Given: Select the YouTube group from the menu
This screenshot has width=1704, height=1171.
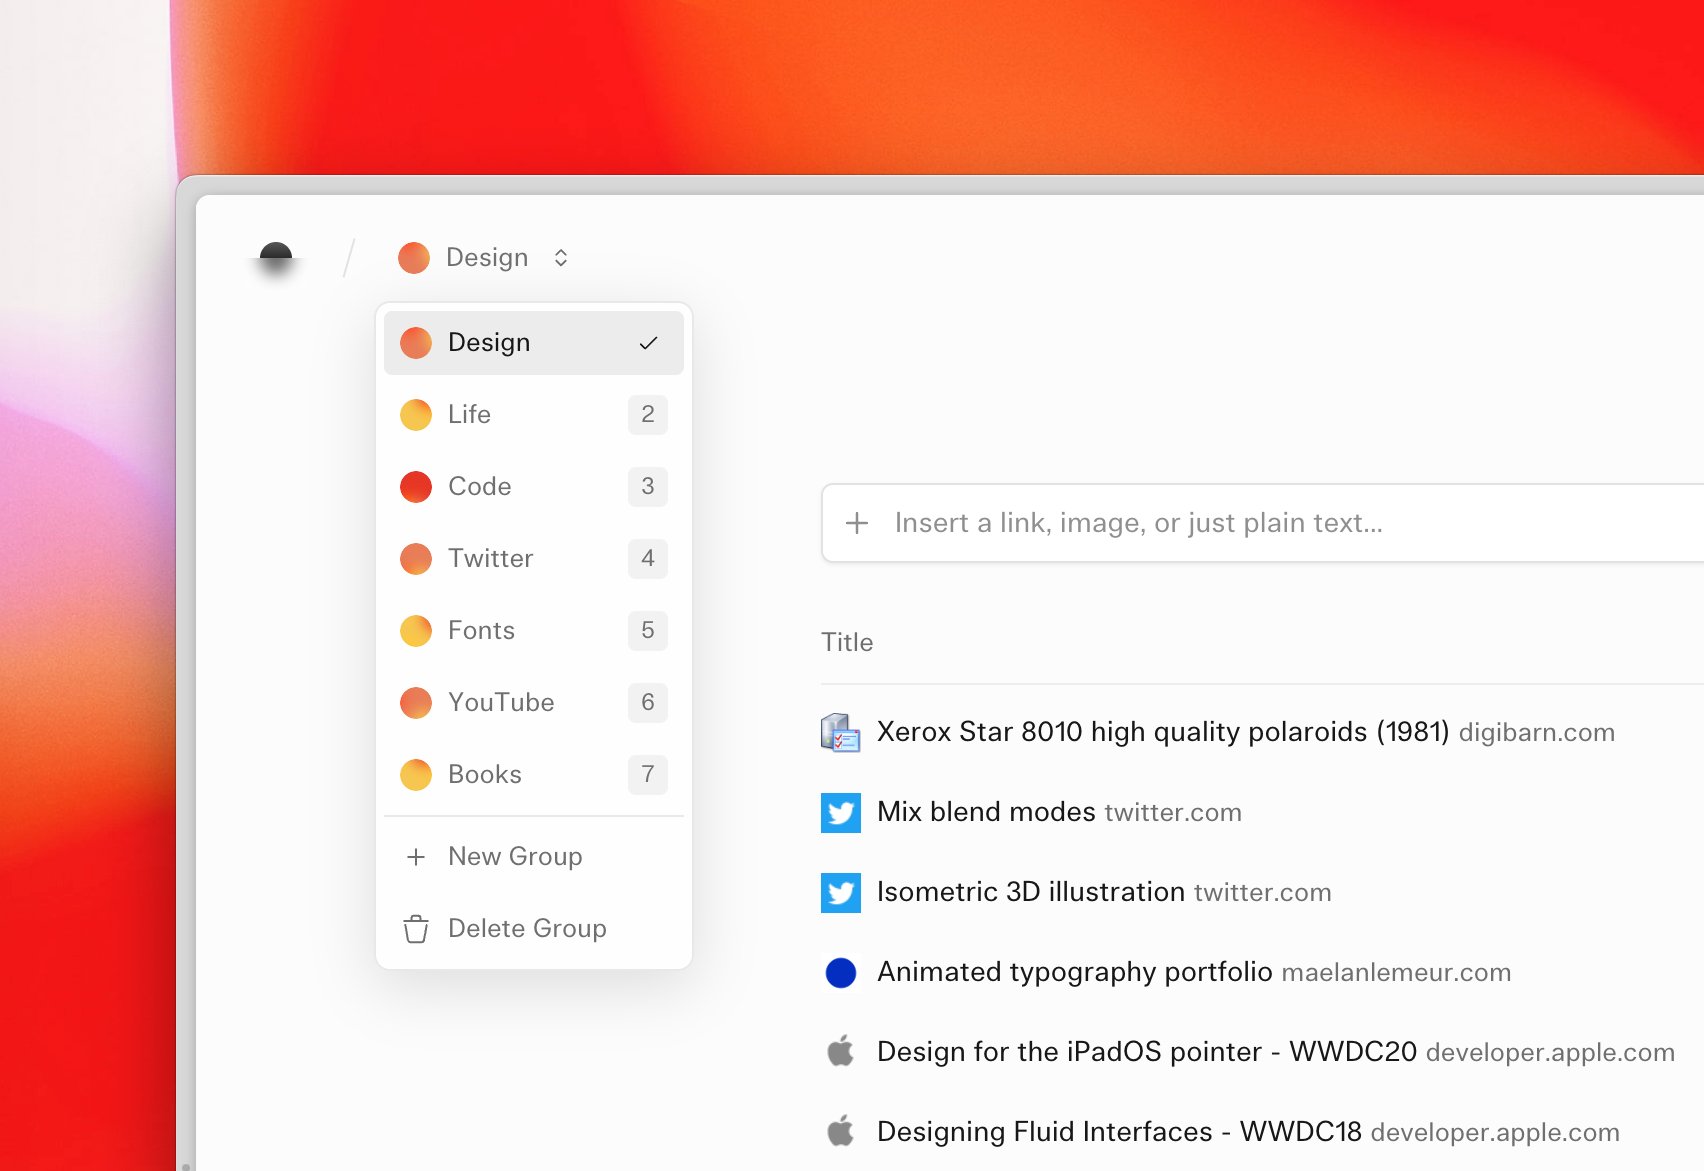Looking at the screenshot, I should (x=501, y=702).
